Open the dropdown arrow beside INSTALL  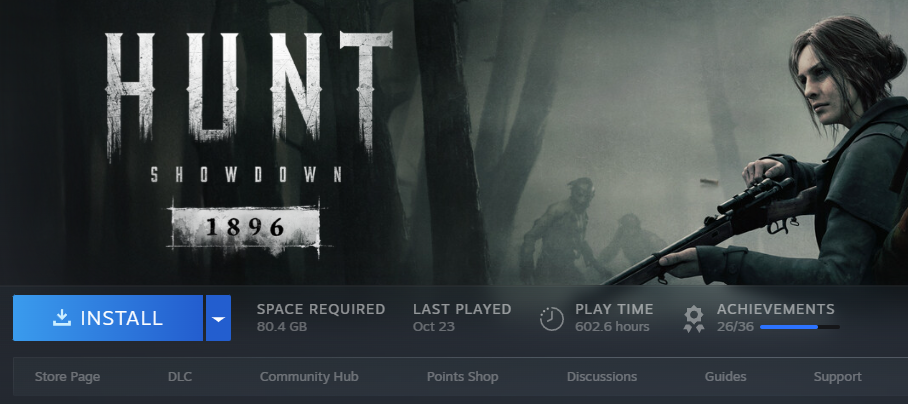[x=218, y=318]
